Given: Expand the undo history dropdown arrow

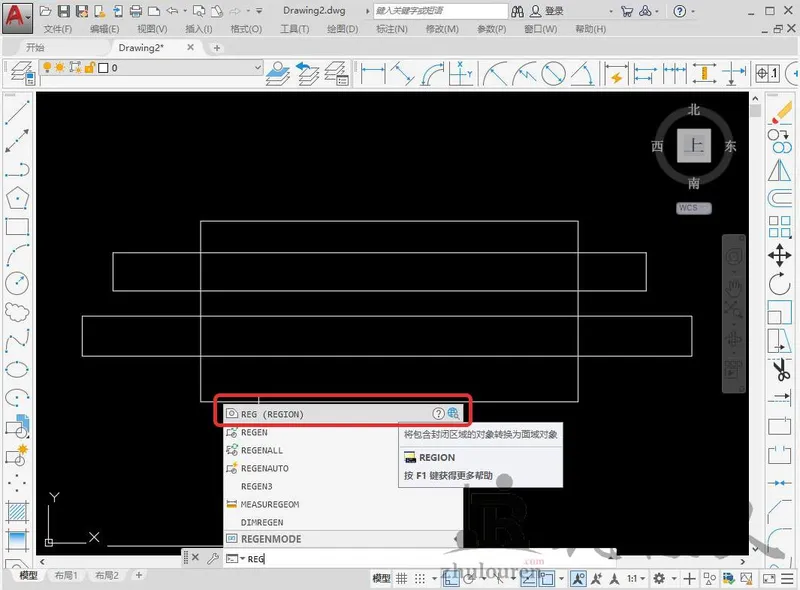Looking at the screenshot, I should (x=185, y=11).
